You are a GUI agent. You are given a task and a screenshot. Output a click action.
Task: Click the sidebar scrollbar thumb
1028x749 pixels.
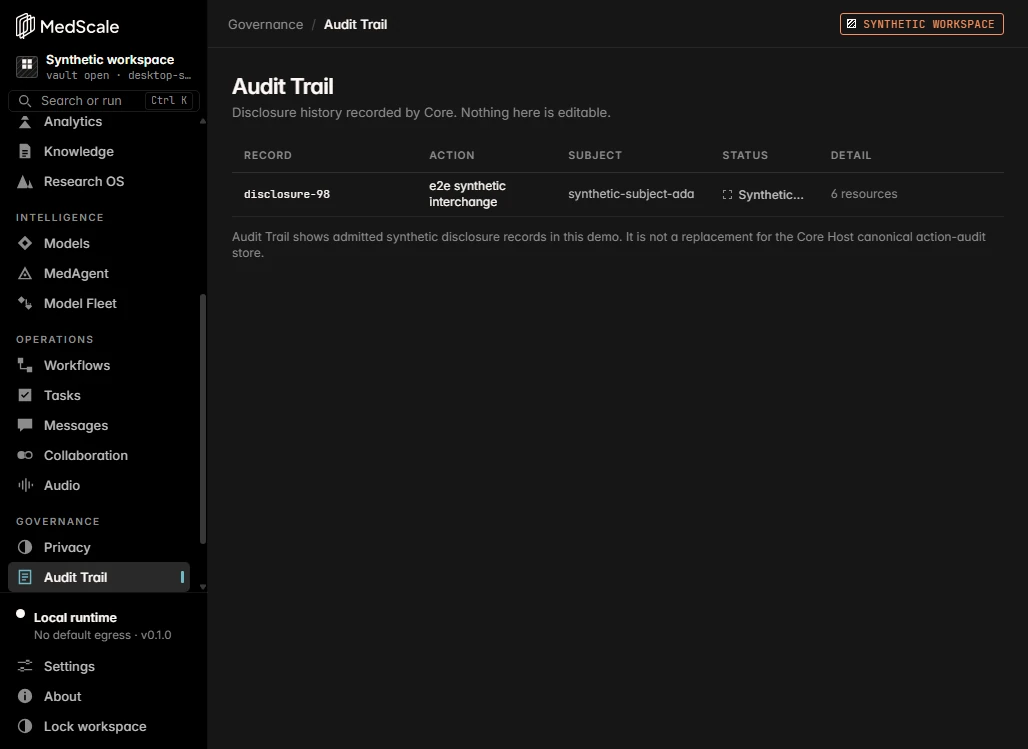[x=203, y=419]
